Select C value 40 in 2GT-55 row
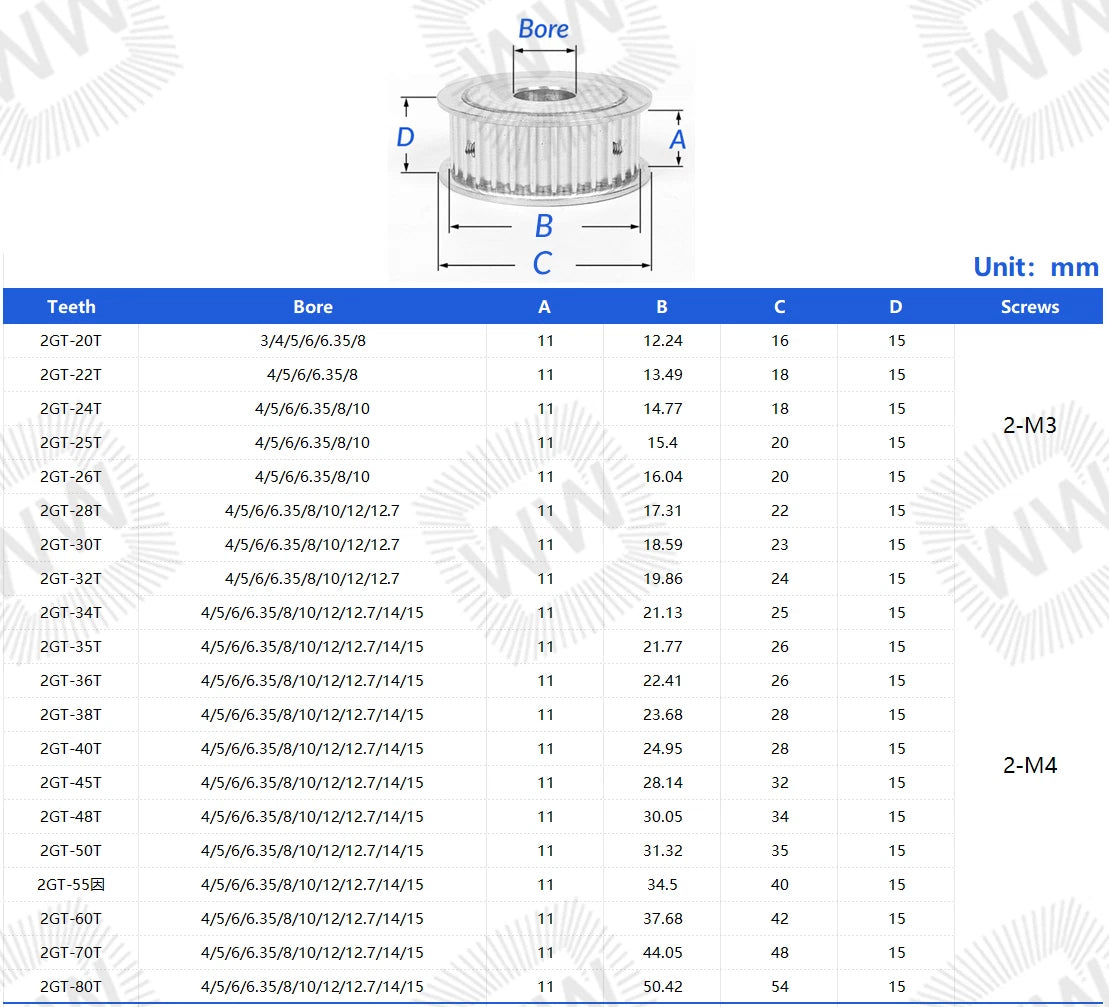Viewport: 1109px width, 1007px height. [x=780, y=885]
